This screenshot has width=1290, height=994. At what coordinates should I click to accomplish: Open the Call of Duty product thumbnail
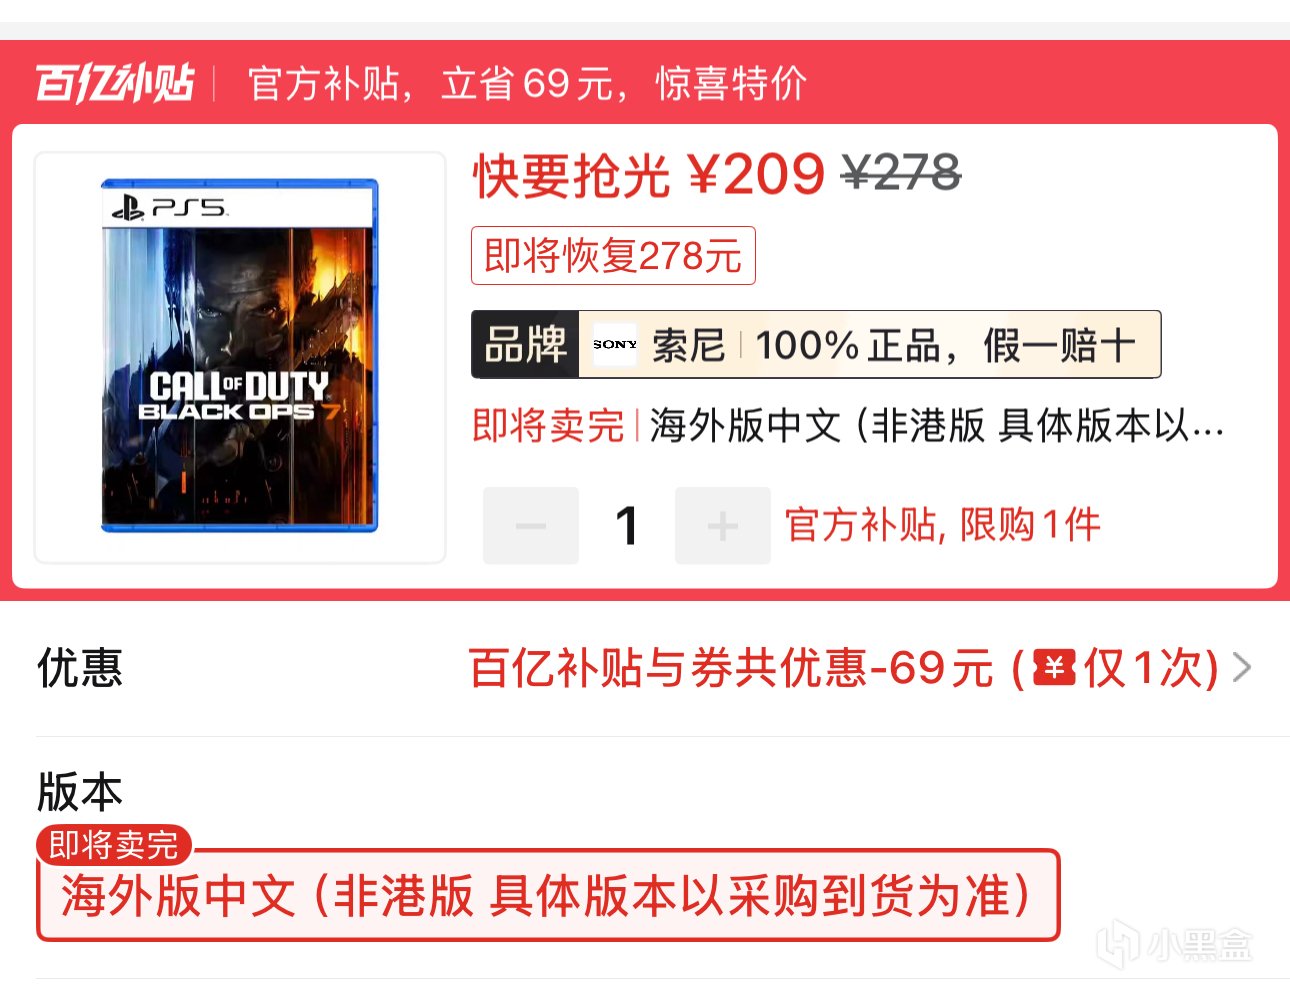click(x=240, y=357)
